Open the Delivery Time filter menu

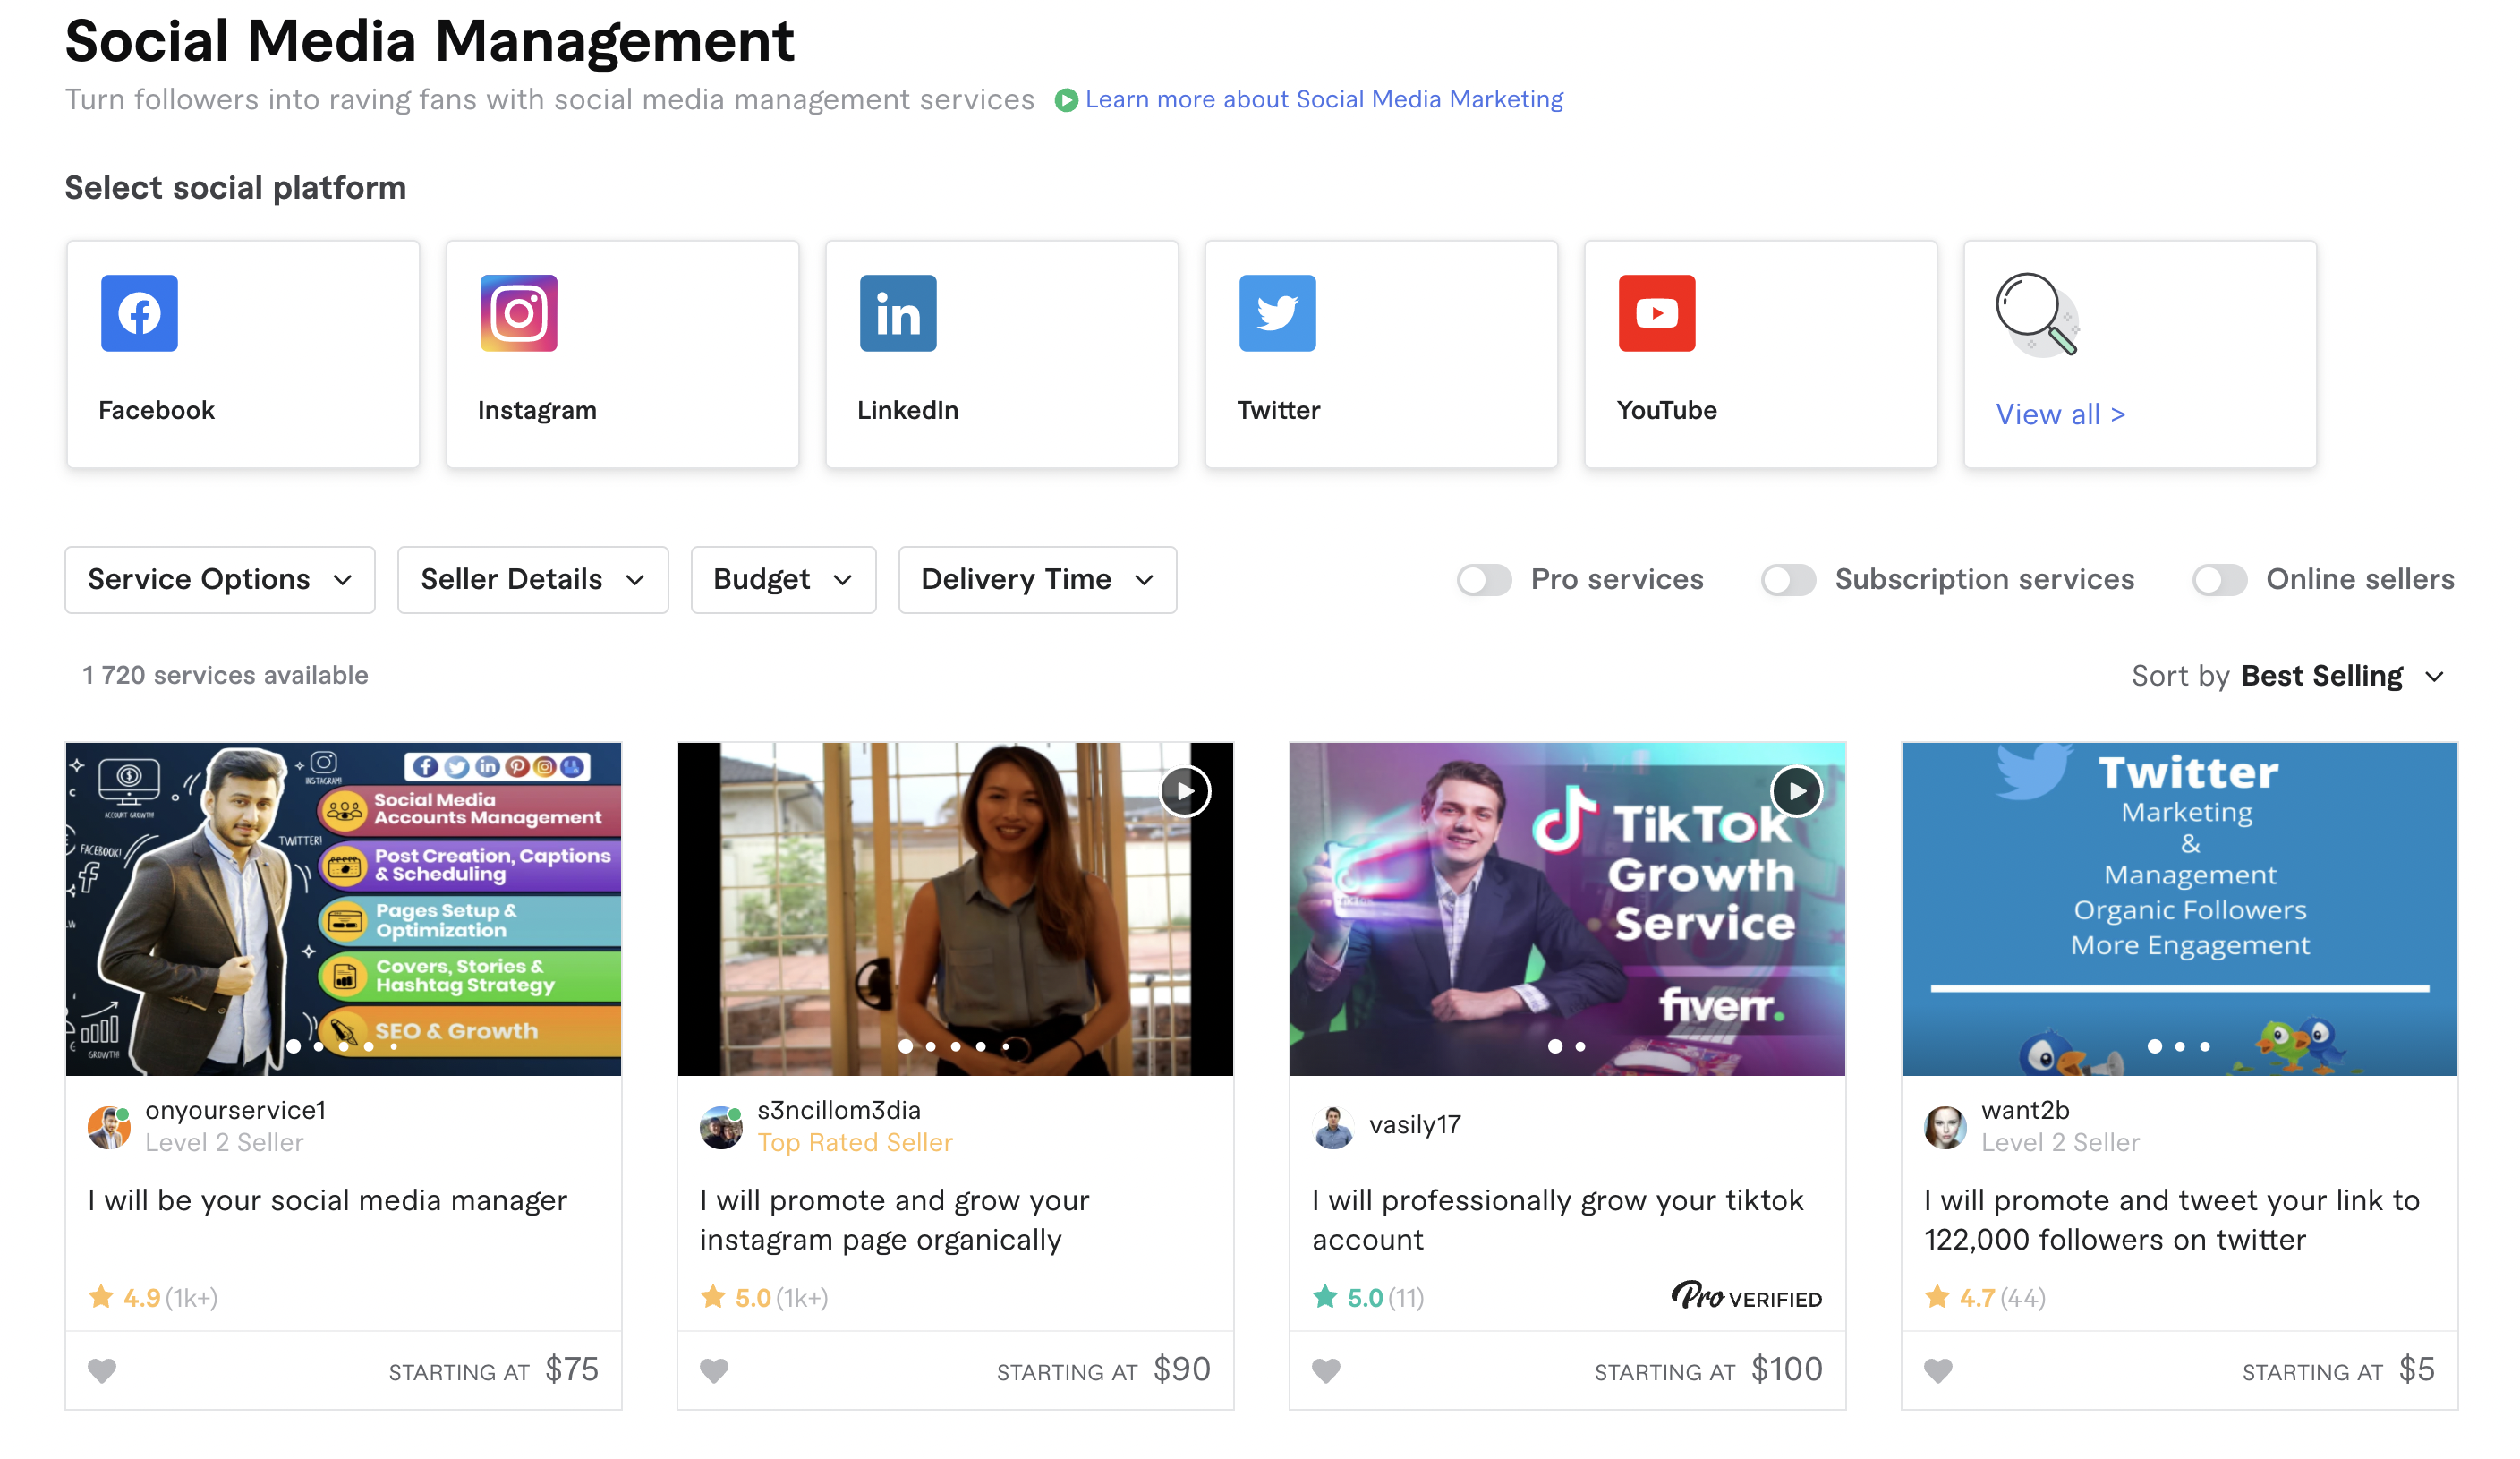pos(1037,579)
